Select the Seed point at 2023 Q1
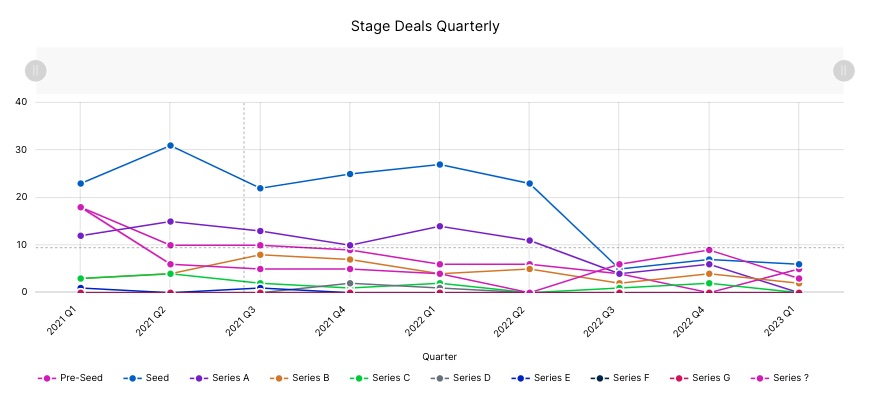Viewport: 875px width, 404px height. (798, 264)
